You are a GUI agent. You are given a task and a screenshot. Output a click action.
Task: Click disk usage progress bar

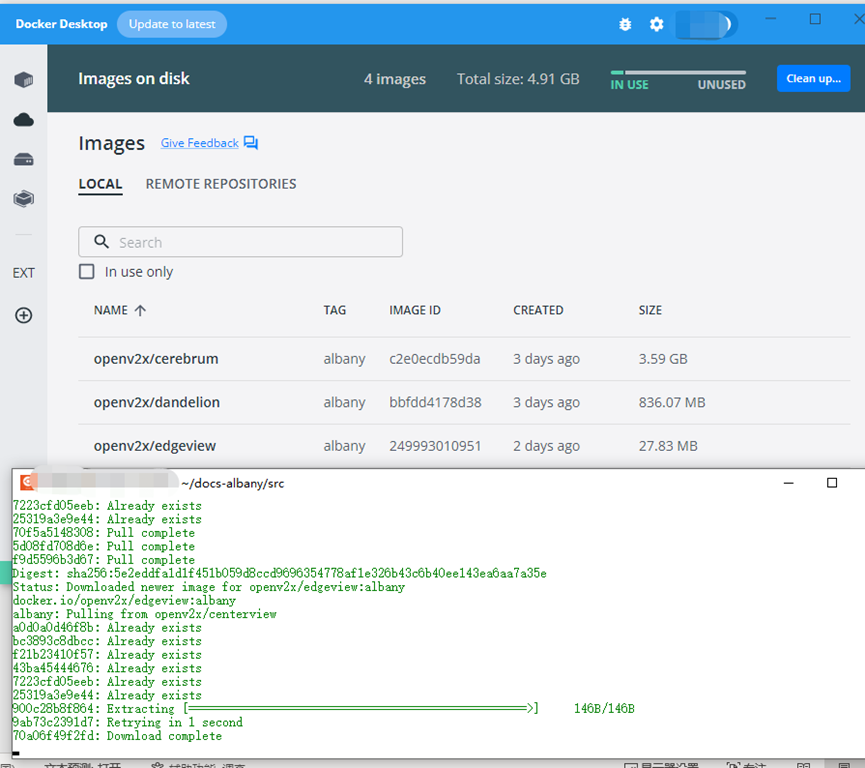coord(678,72)
